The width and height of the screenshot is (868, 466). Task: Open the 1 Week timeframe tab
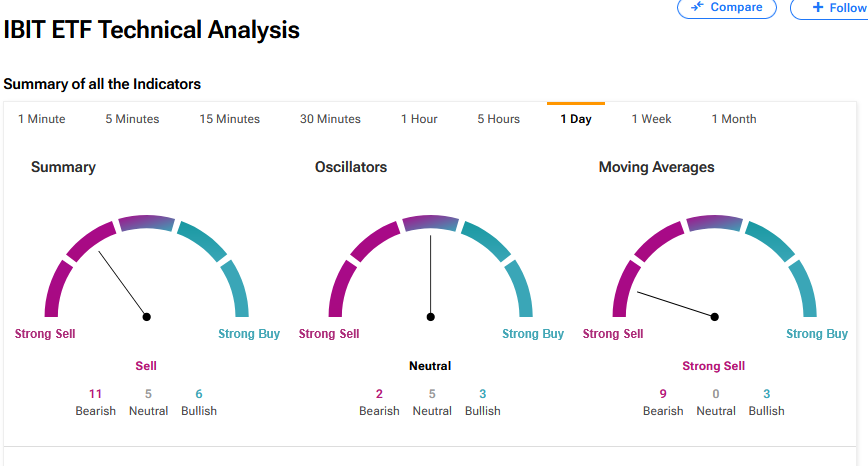[651, 119]
